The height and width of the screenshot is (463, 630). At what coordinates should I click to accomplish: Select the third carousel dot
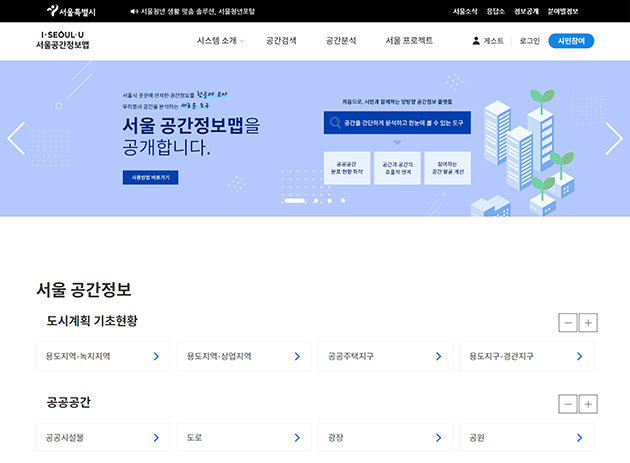329,201
